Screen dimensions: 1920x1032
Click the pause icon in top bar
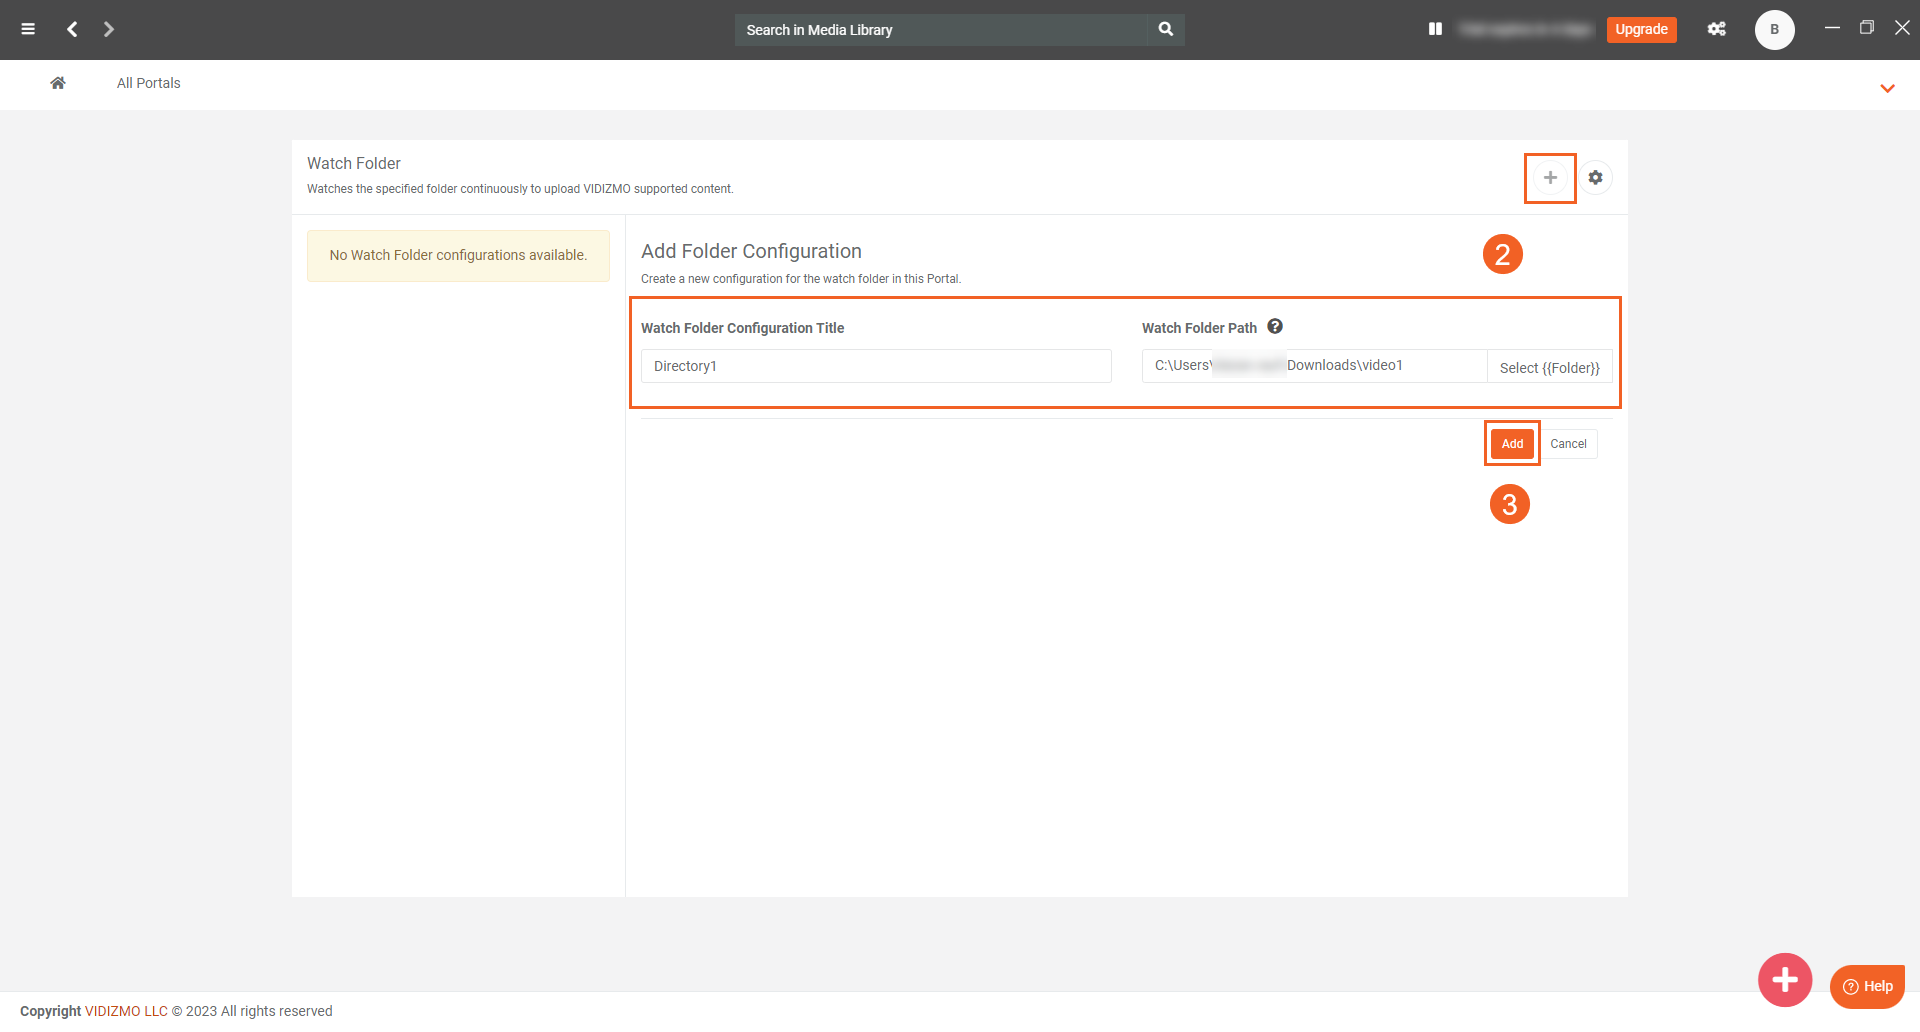pos(1435,29)
